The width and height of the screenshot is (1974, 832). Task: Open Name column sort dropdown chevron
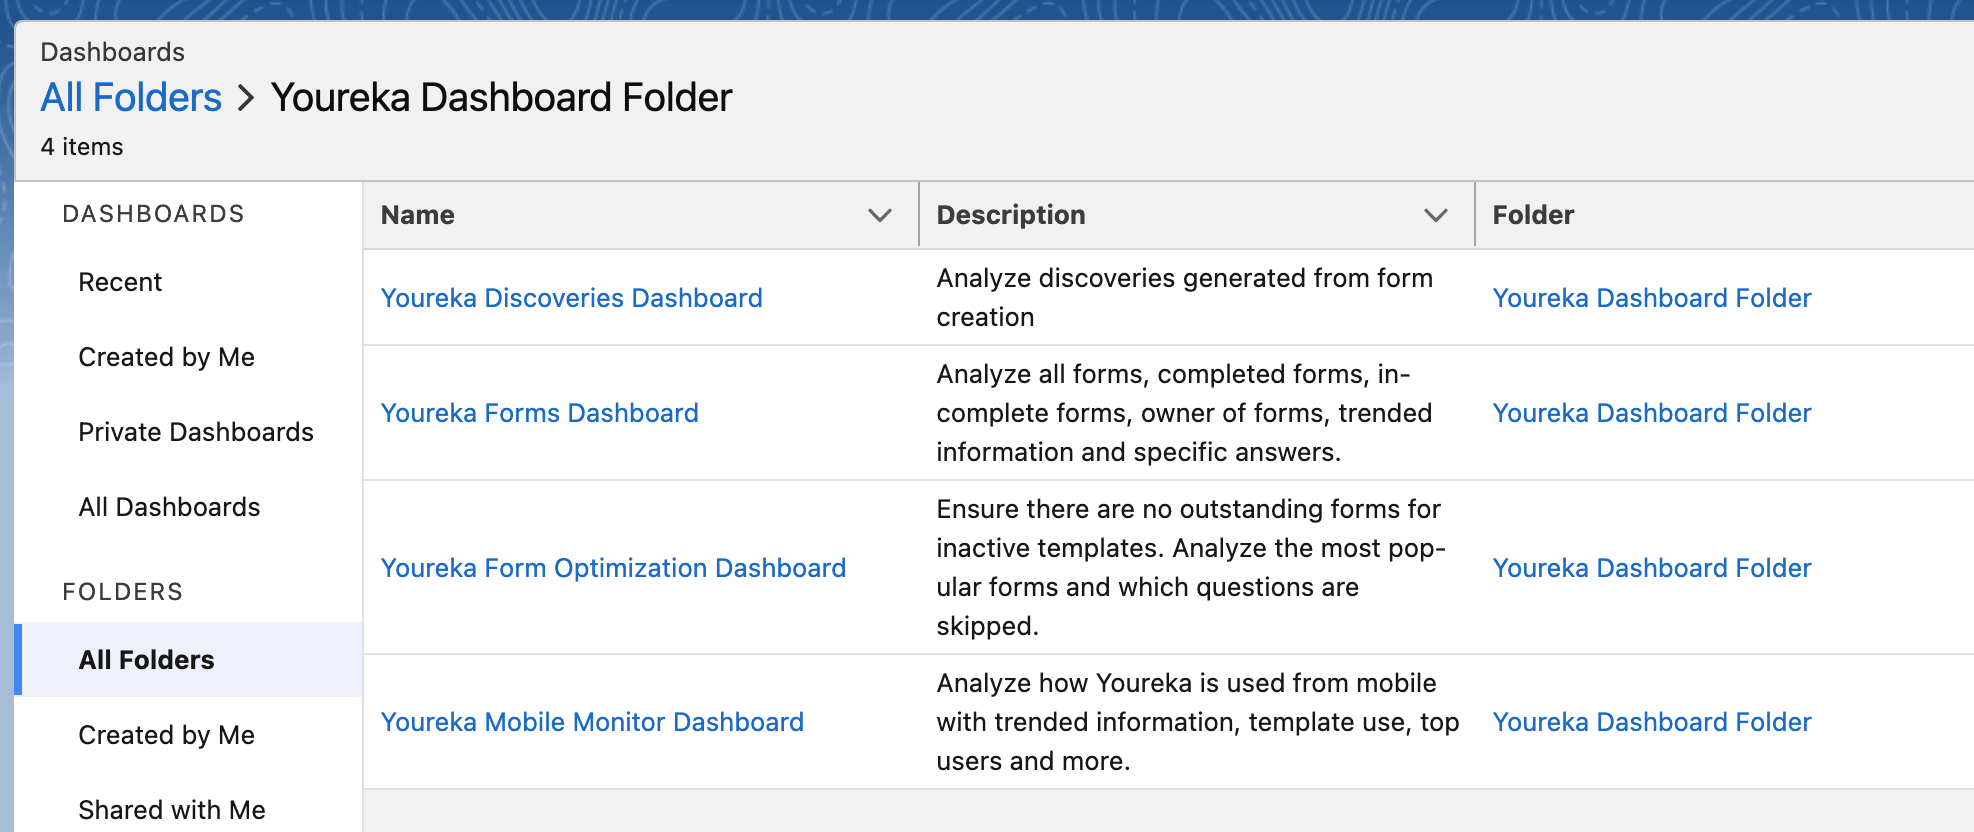(x=880, y=215)
